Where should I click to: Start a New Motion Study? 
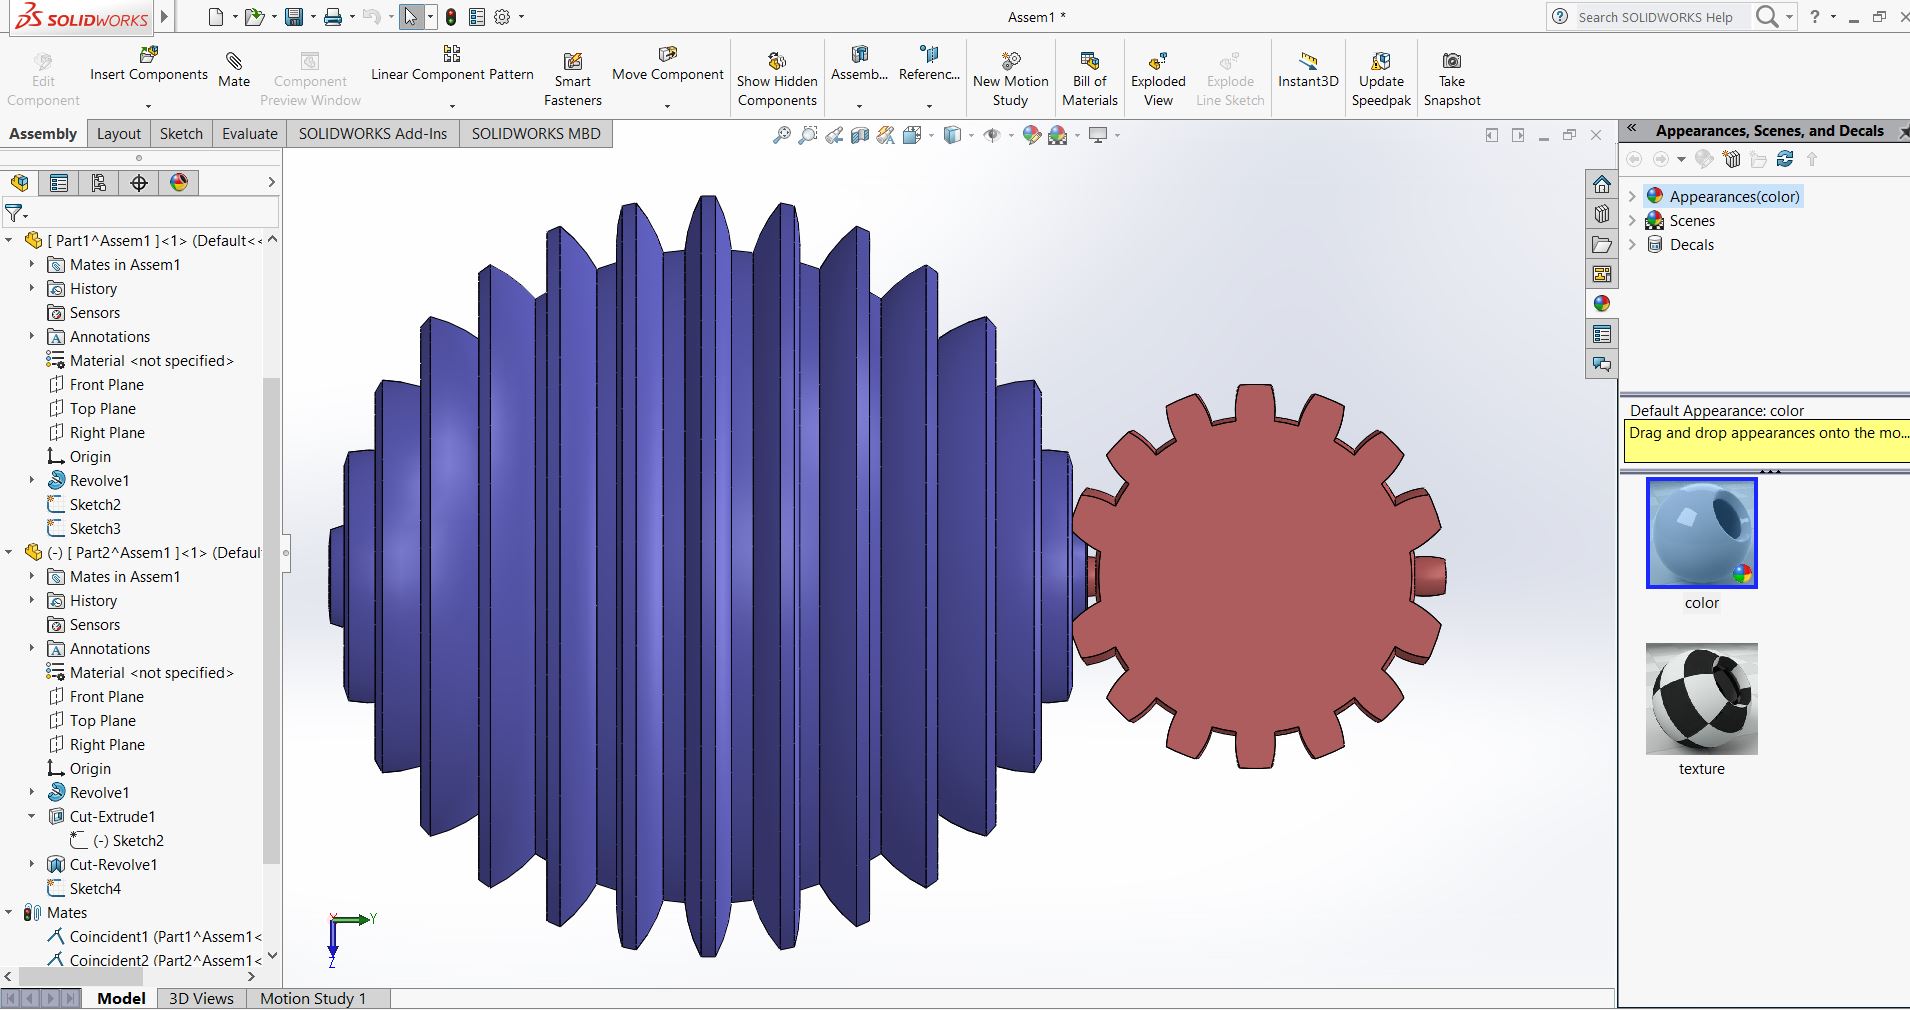click(x=1010, y=79)
